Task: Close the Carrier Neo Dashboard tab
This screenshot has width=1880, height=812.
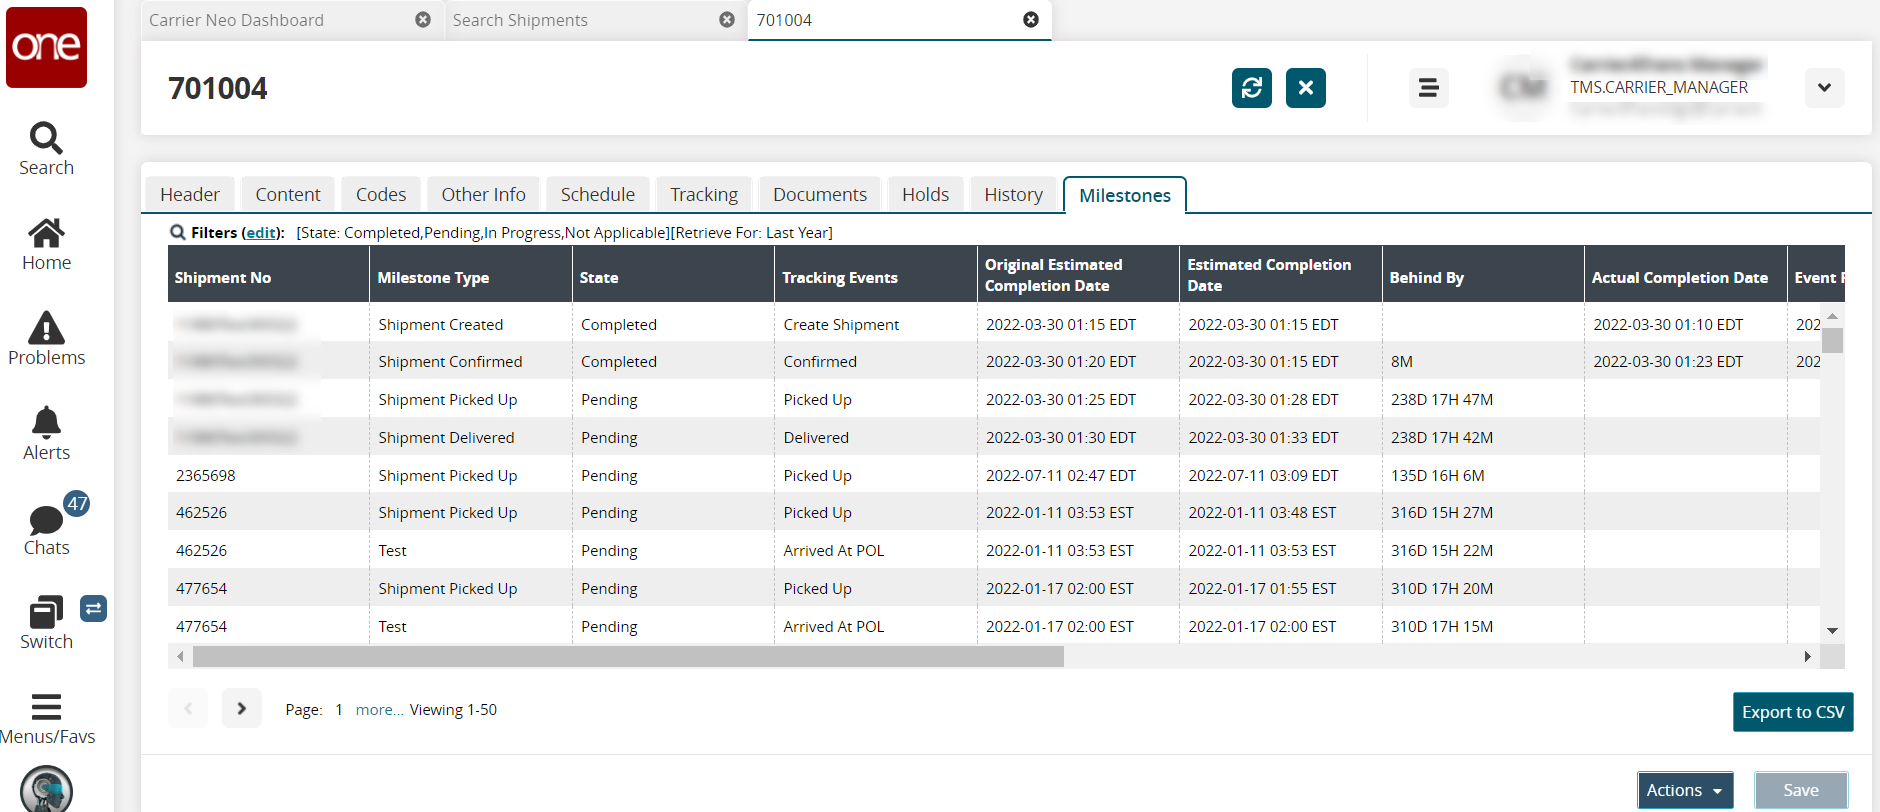Action: (423, 20)
